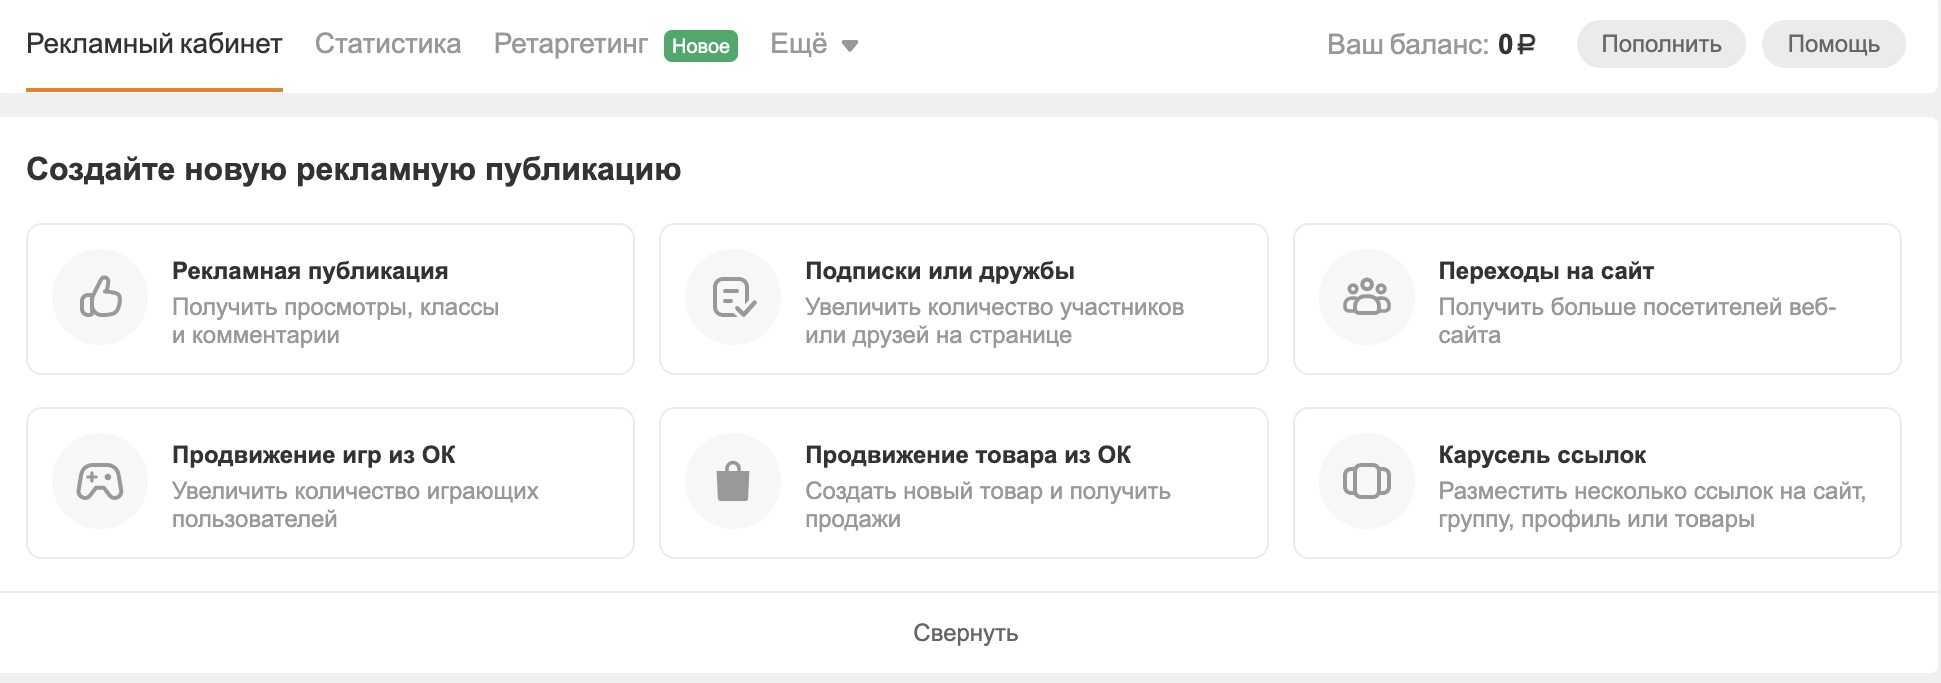
Task: Click the thumbs-up icon for Рекламная публикация
Action: pyautogui.click(x=100, y=297)
